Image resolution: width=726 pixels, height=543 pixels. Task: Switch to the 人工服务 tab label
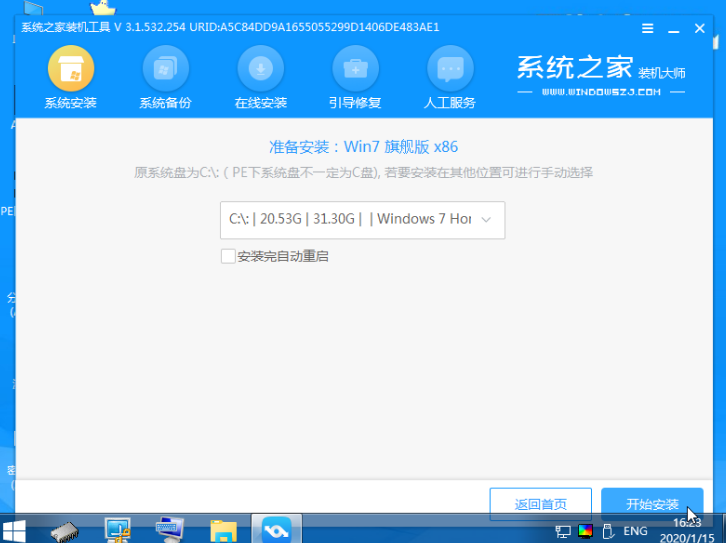[x=450, y=103]
